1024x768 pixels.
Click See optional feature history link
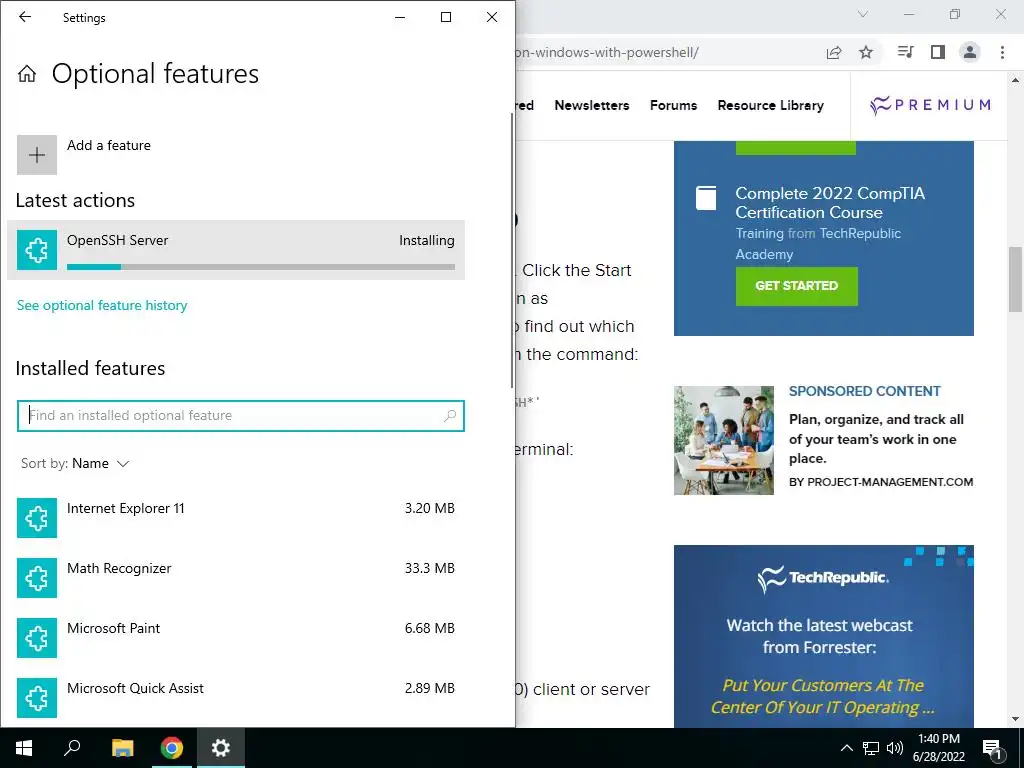(102, 305)
